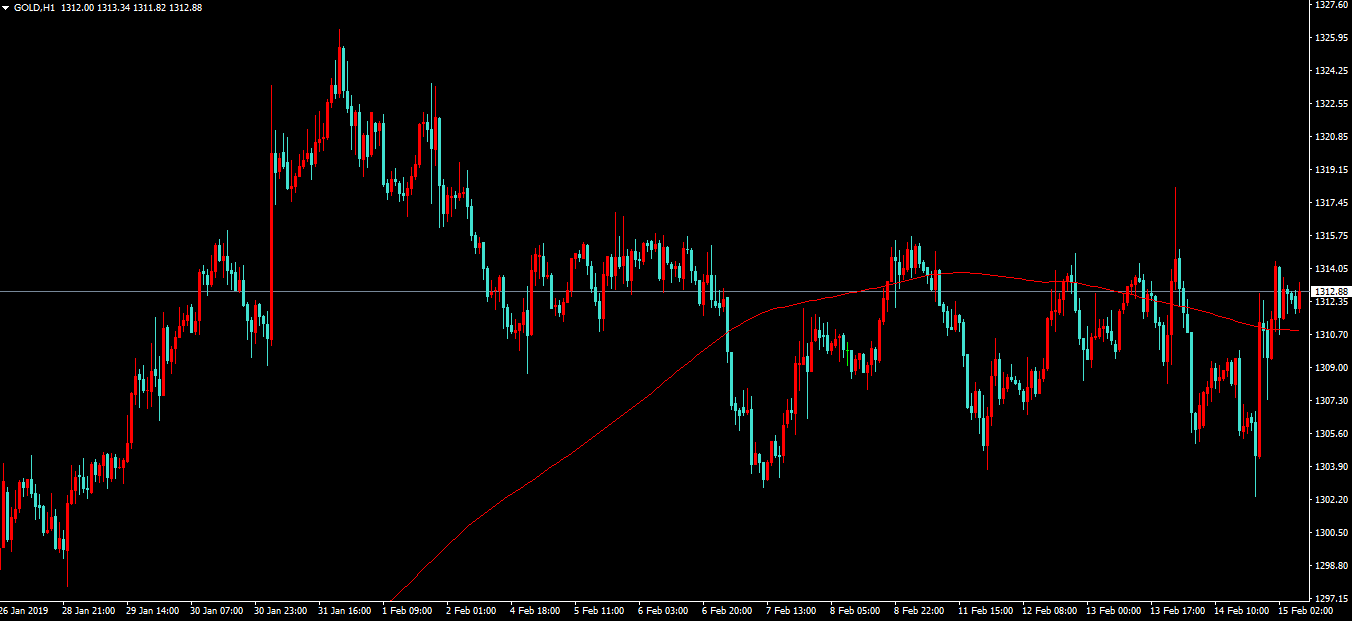The image size is (1352, 621).
Task: Click the 30 Jan 23:00 time label
Action: (x=281, y=610)
